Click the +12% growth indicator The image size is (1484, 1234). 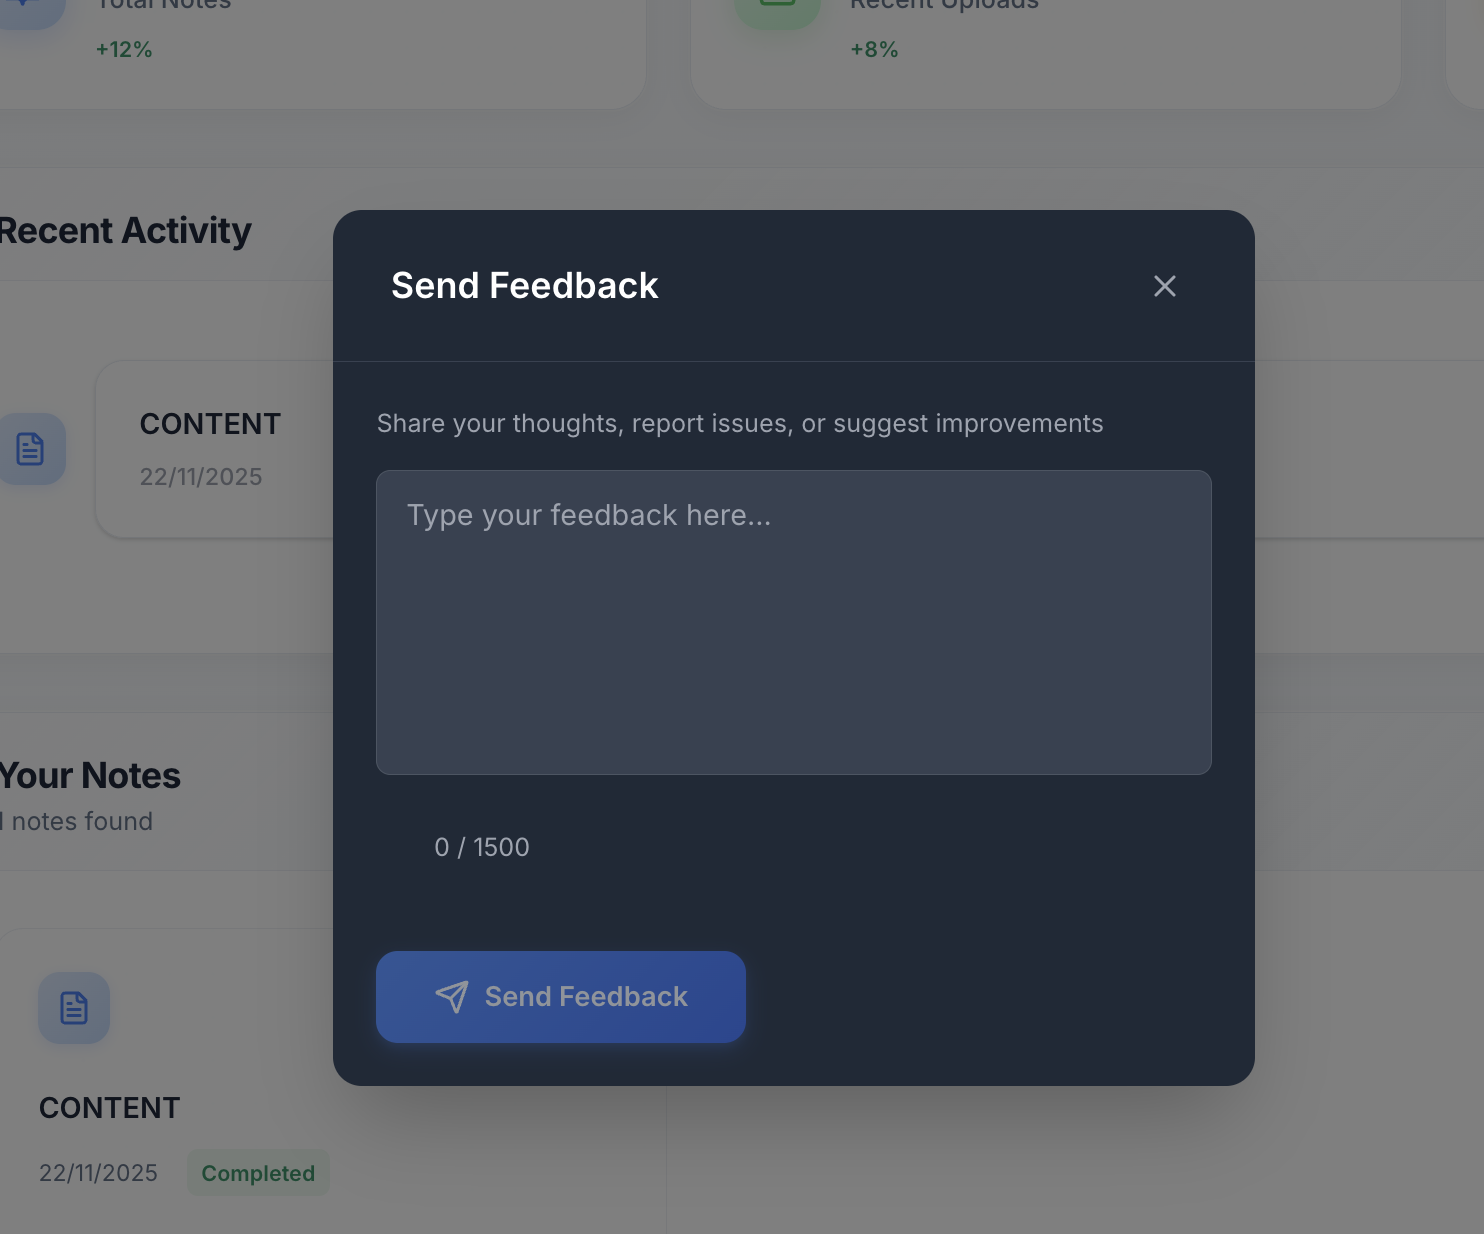tap(124, 48)
